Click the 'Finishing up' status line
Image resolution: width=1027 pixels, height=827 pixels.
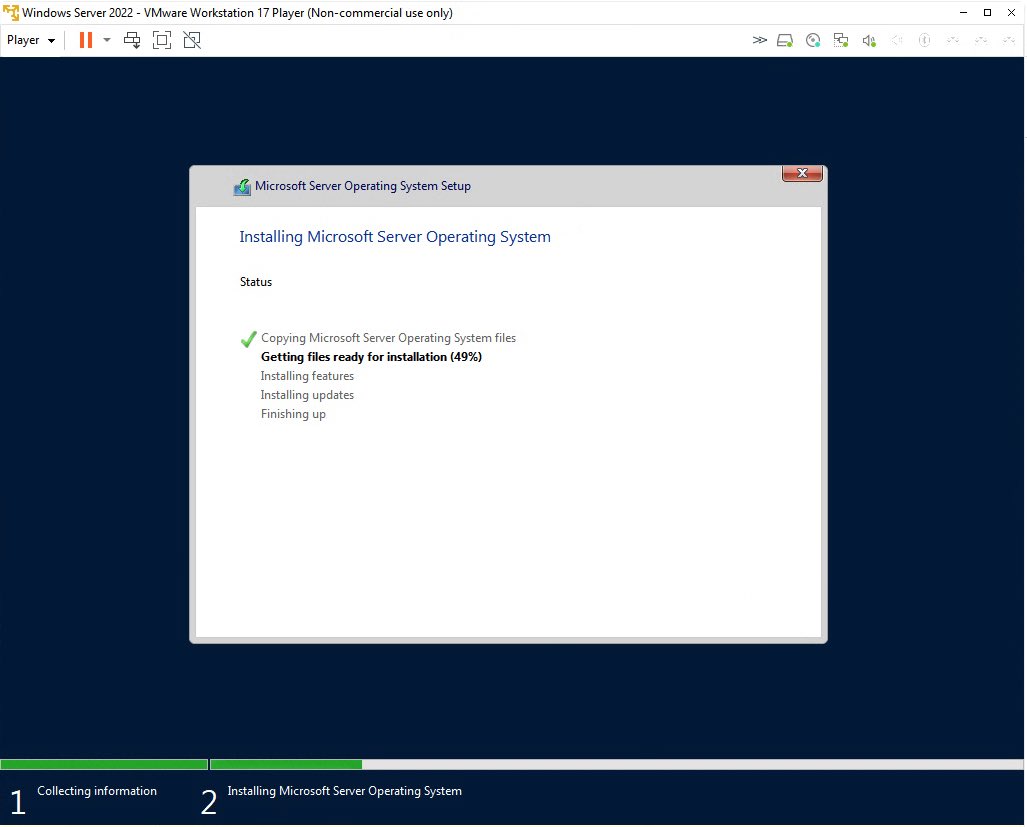point(293,414)
